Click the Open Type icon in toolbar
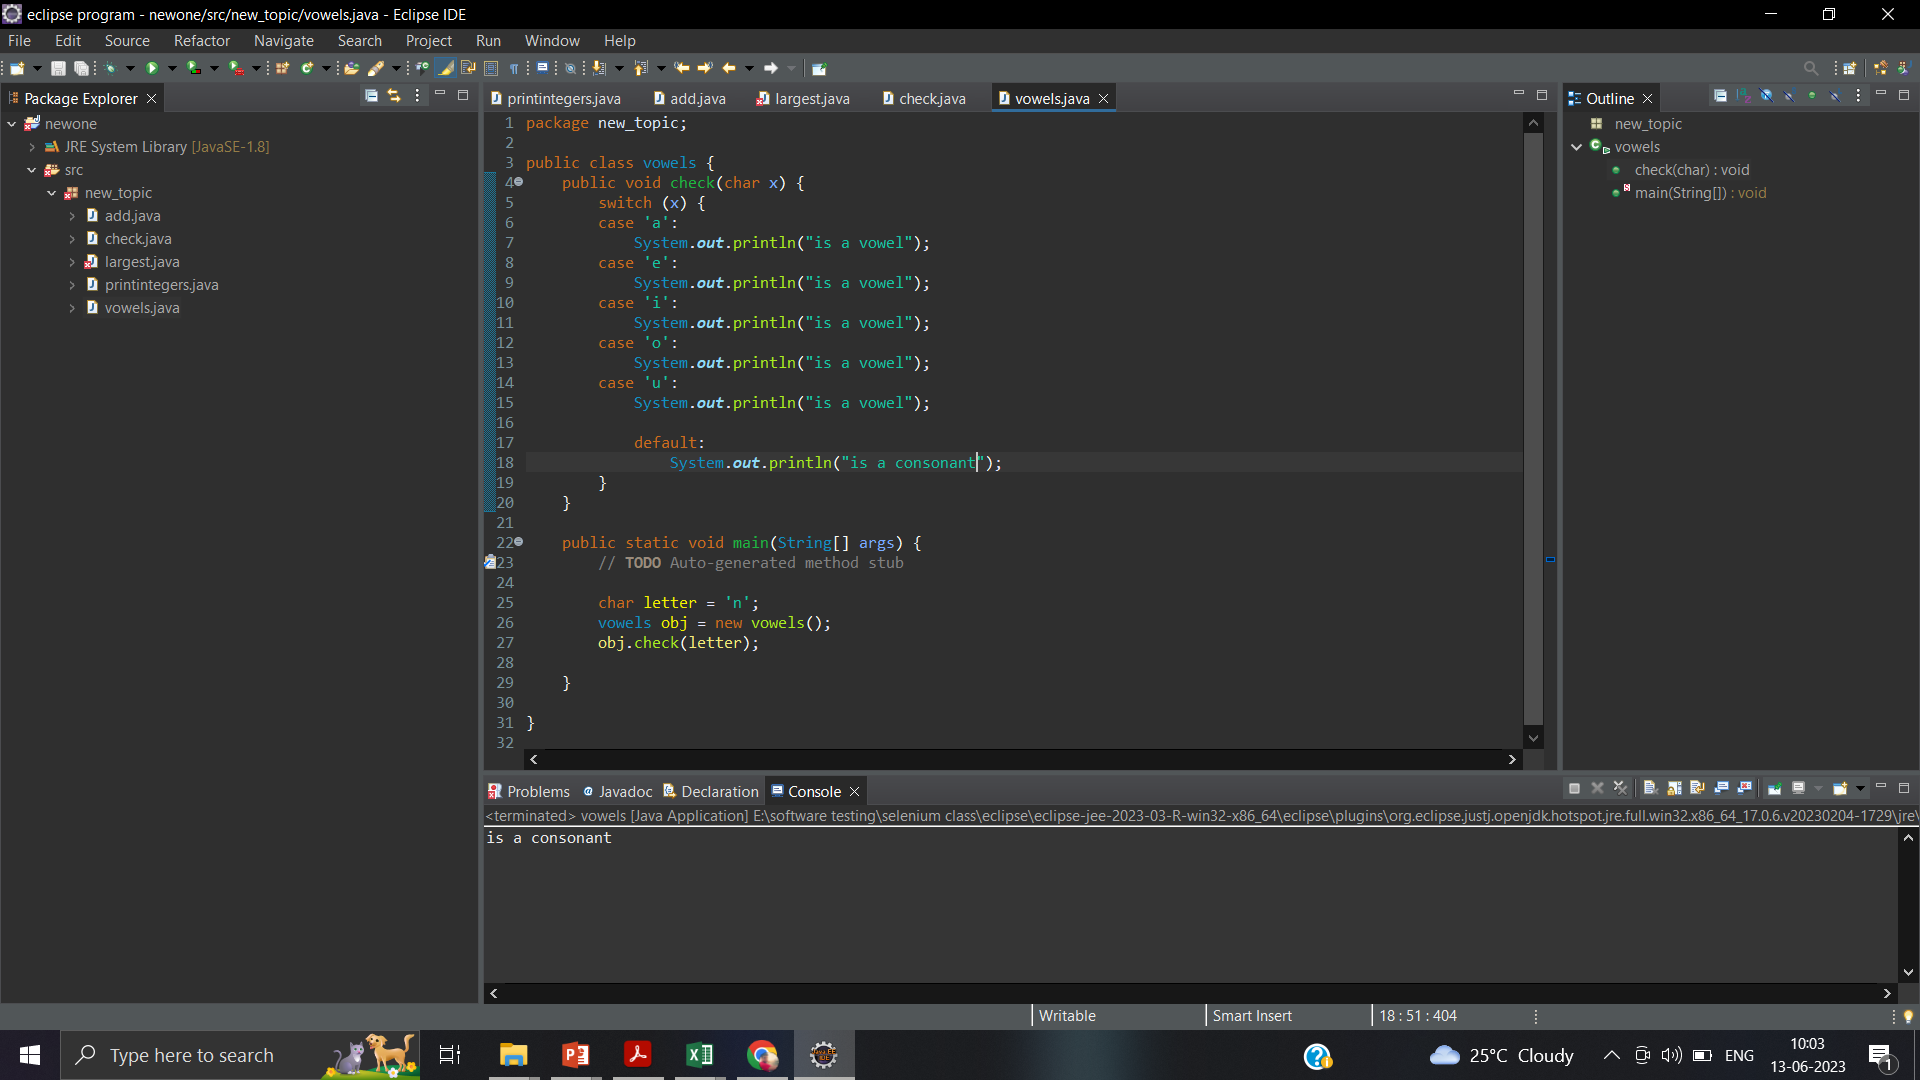Viewport: 1920px width, 1080px height. point(351,68)
